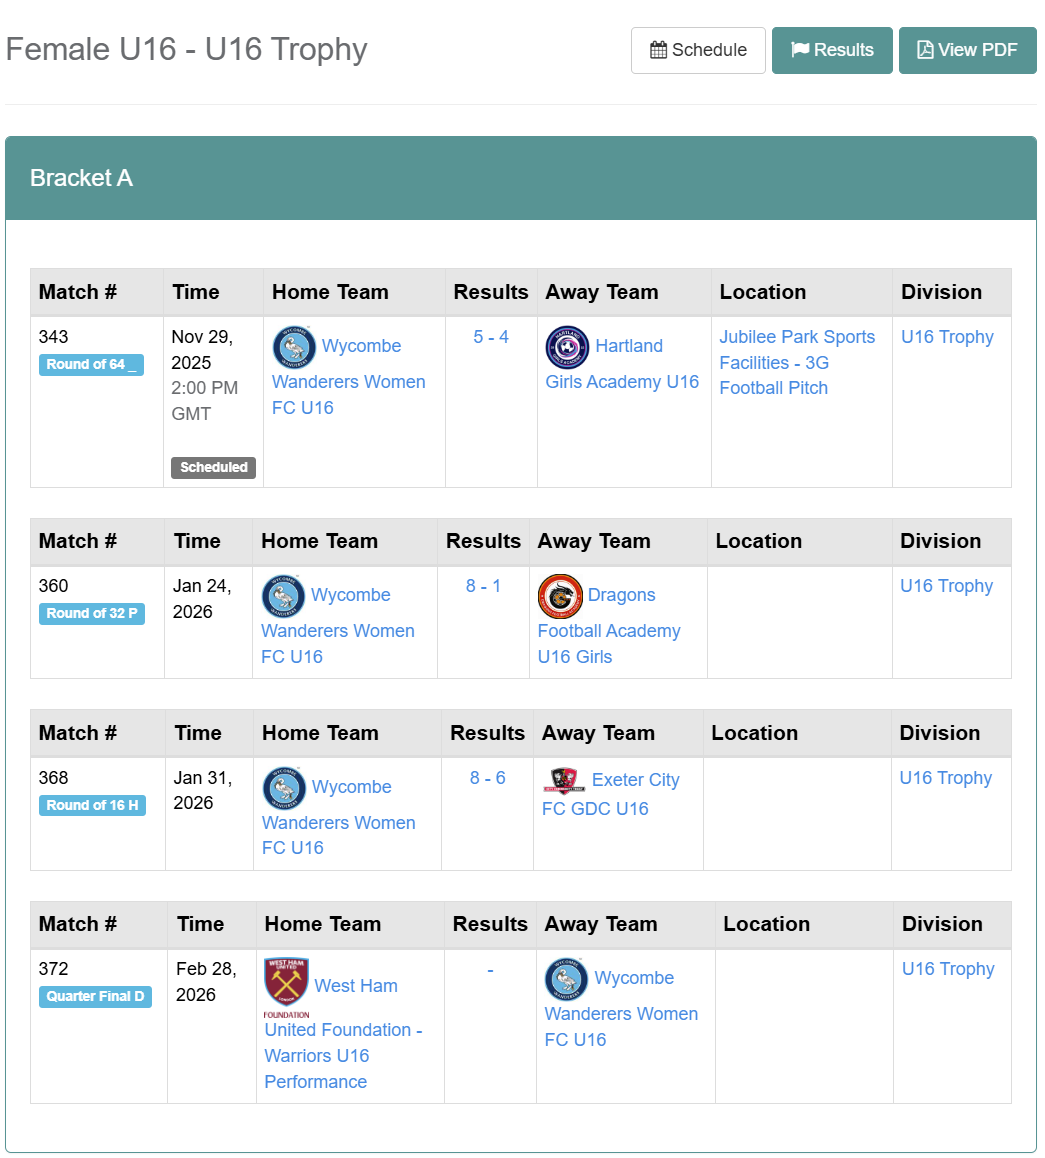Image resolution: width=1045 pixels, height=1158 pixels.
Task: Click Wycombe logo in match 343
Action: click(x=294, y=347)
